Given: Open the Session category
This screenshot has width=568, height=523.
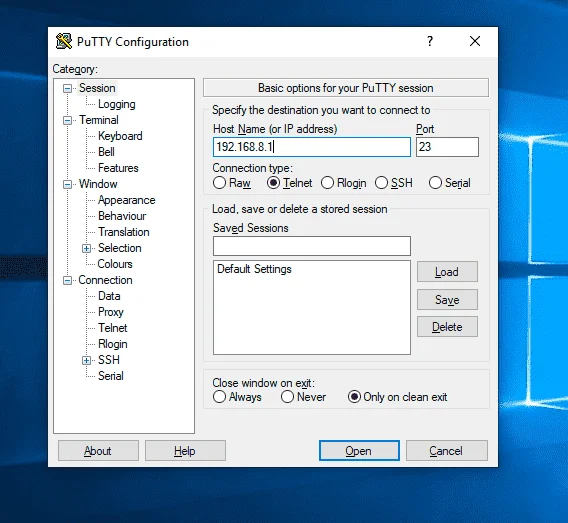Looking at the screenshot, I should (x=97, y=88).
